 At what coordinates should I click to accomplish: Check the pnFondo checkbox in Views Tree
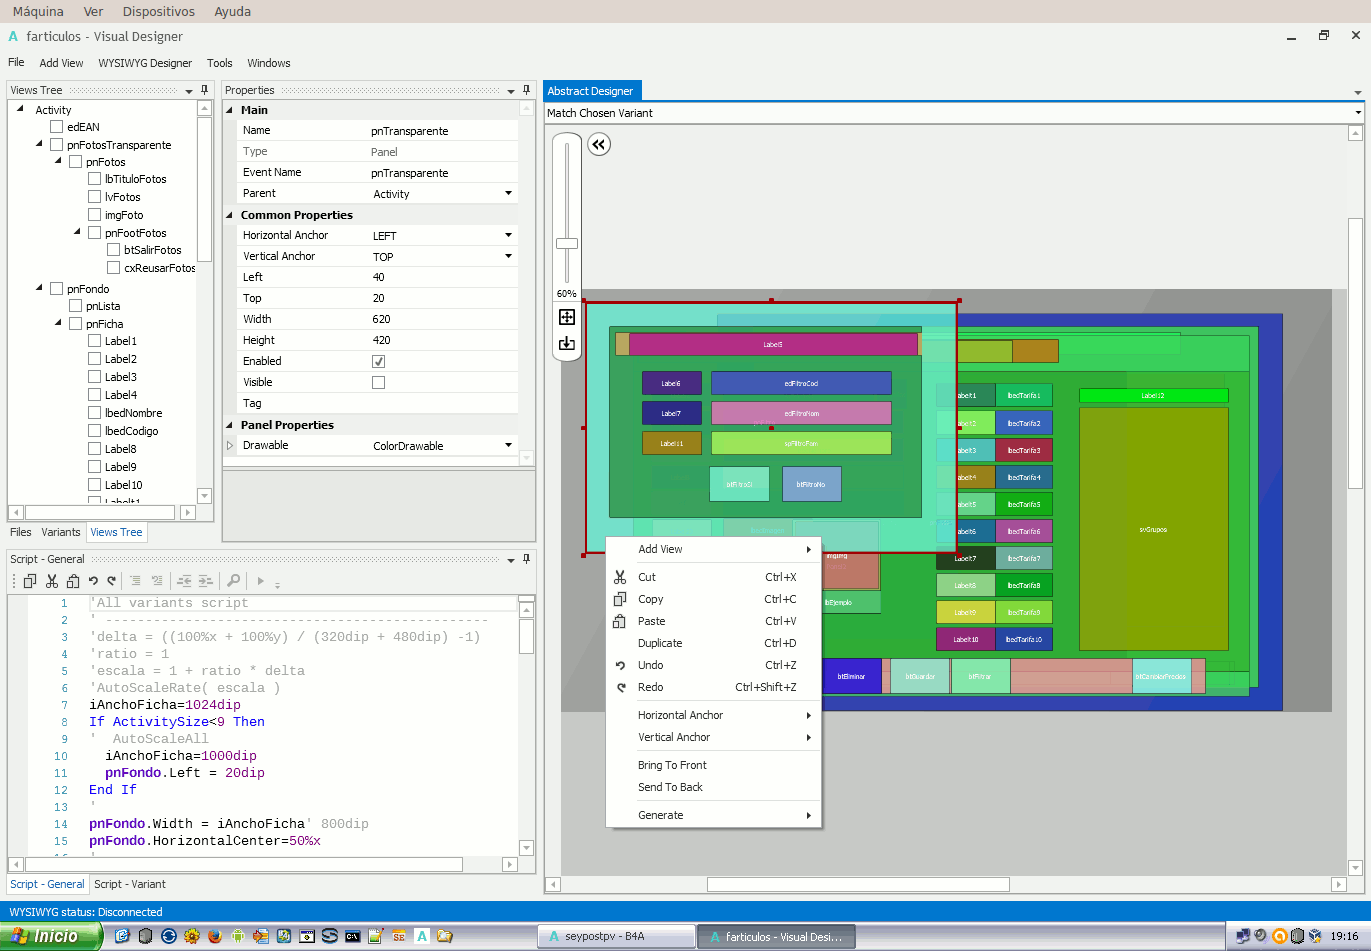click(x=57, y=289)
